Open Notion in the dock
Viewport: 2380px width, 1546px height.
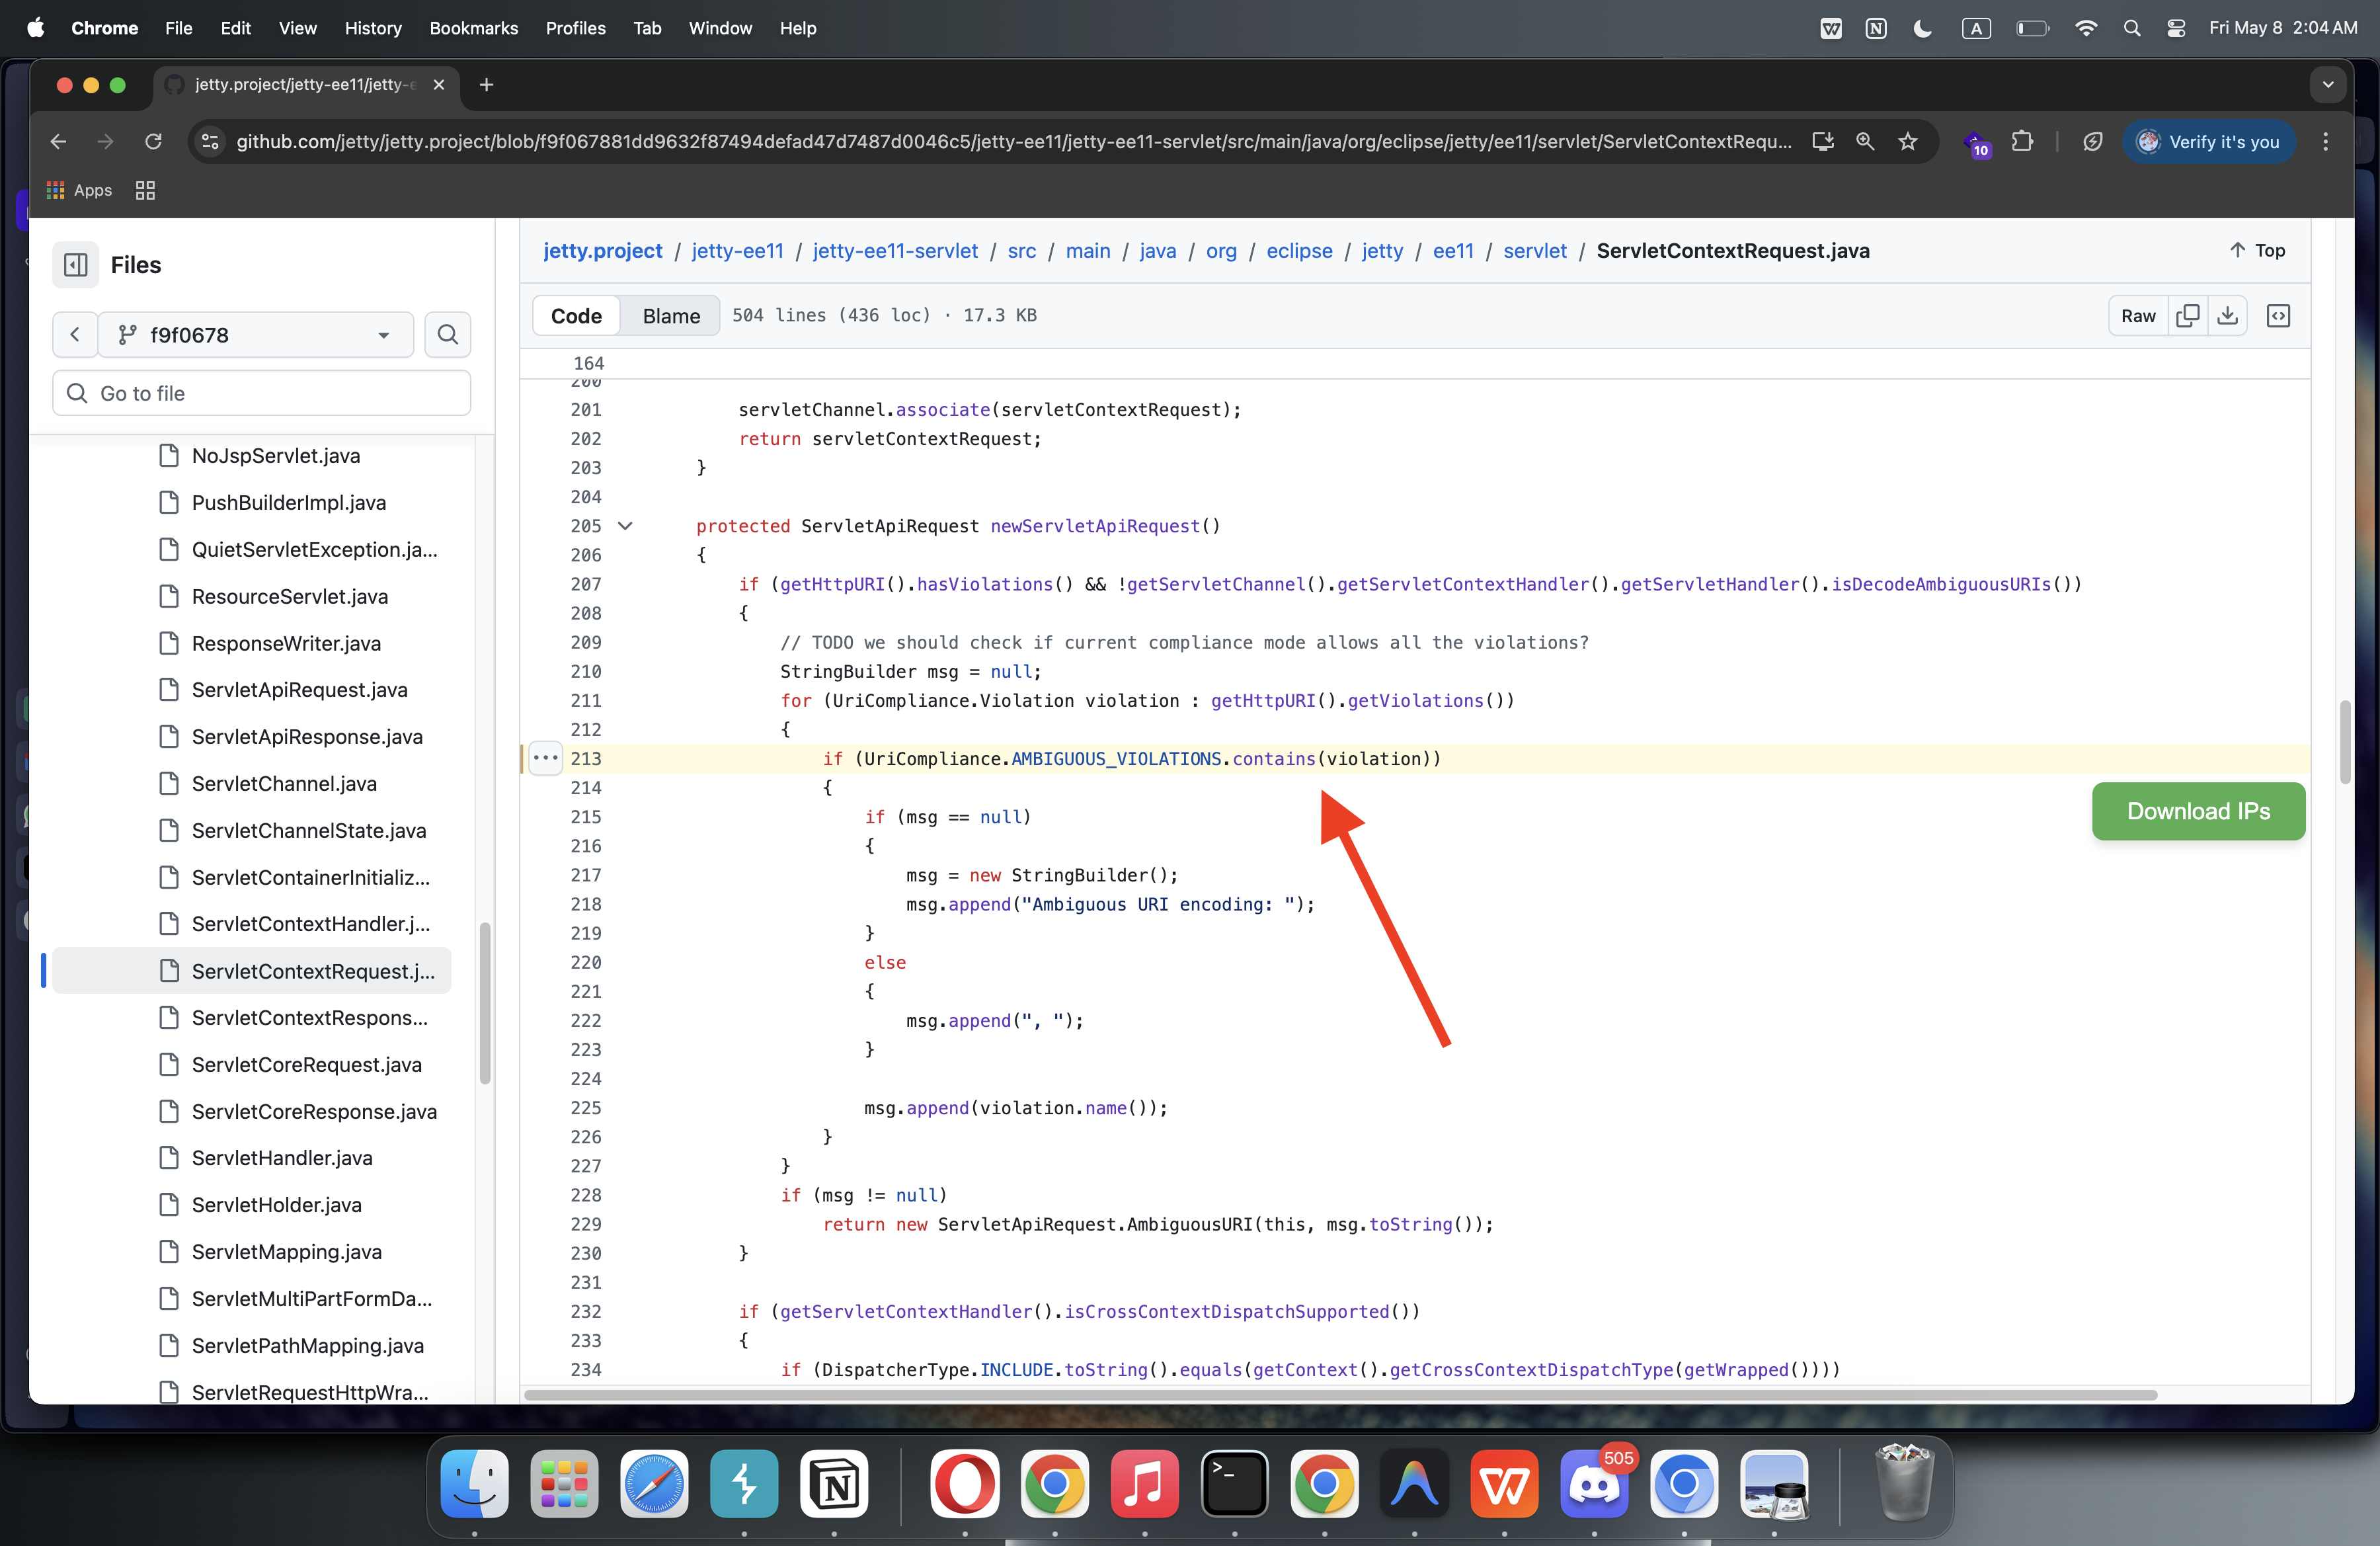click(834, 1484)
